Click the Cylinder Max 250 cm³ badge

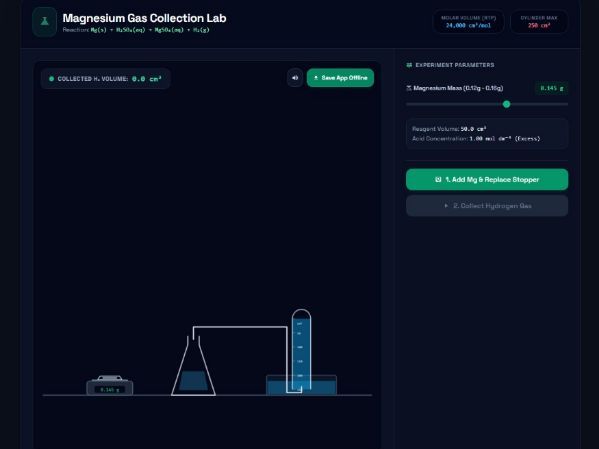click(x=539, y=22)
